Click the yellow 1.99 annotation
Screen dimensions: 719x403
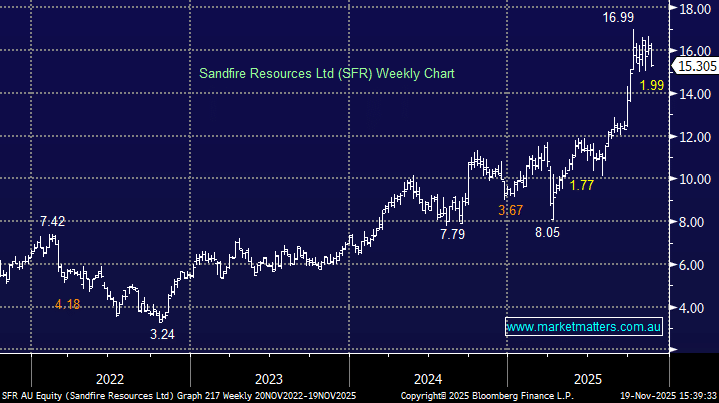[x=651, y=88]
